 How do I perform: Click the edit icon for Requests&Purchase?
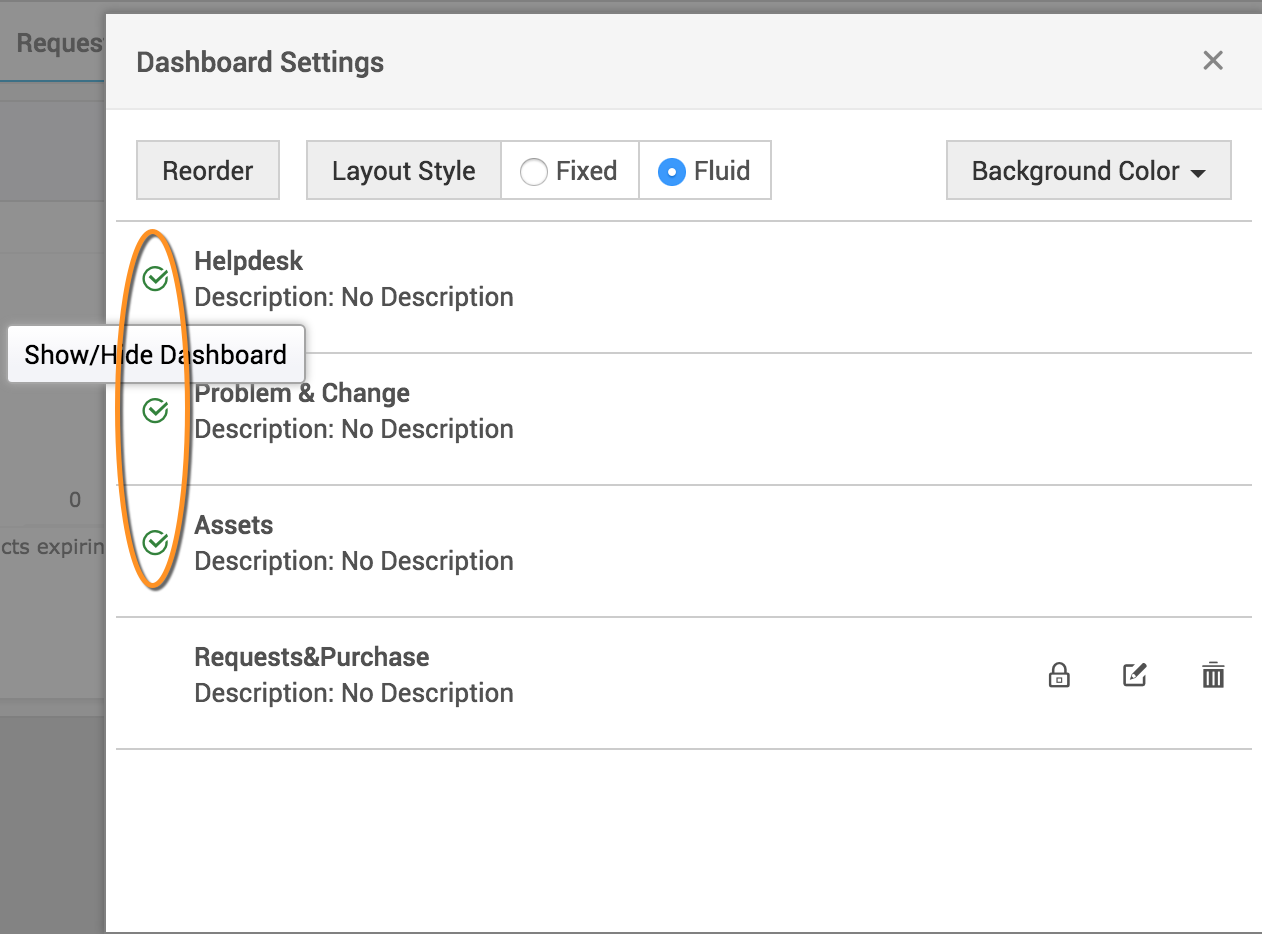(x=1134, y=676)
